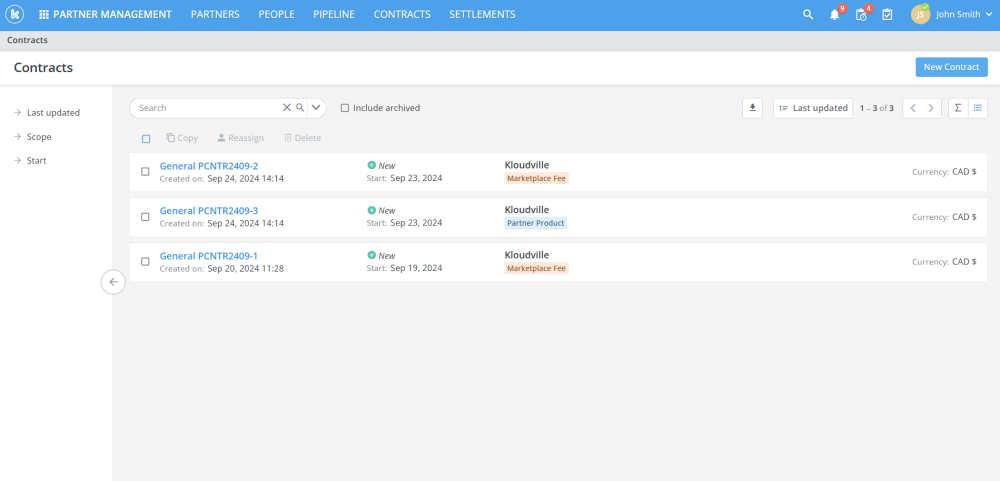Screen dimensions: 1000x481
Task: Open the People menu
Action: click(277, 14)
